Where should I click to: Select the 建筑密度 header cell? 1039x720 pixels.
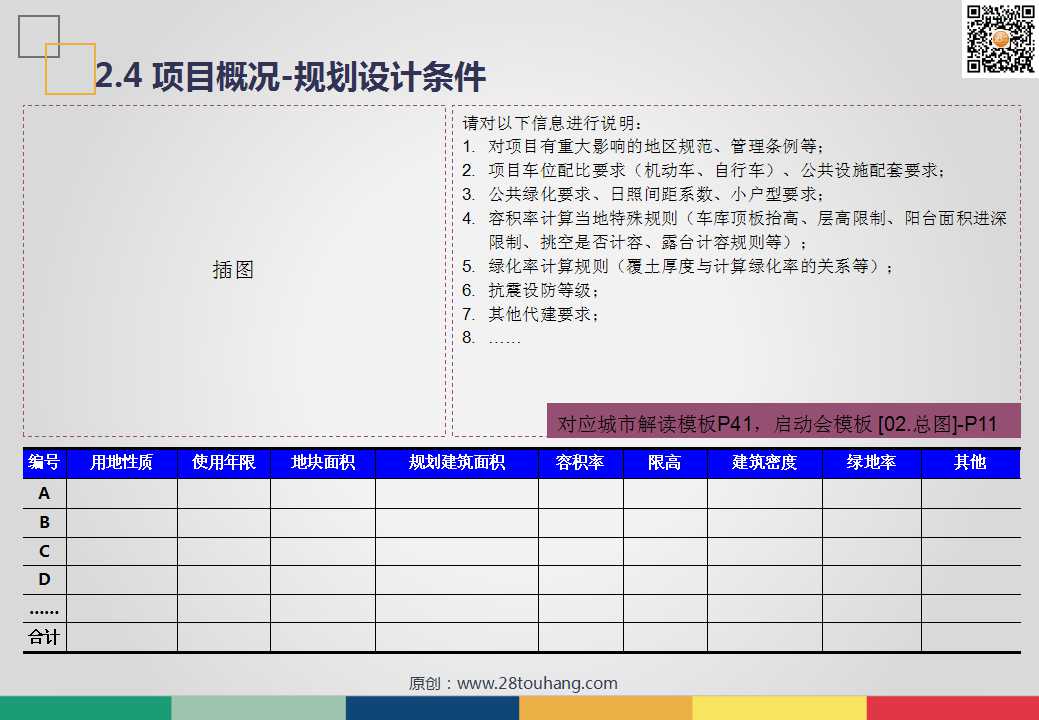[x=765, y=462]
